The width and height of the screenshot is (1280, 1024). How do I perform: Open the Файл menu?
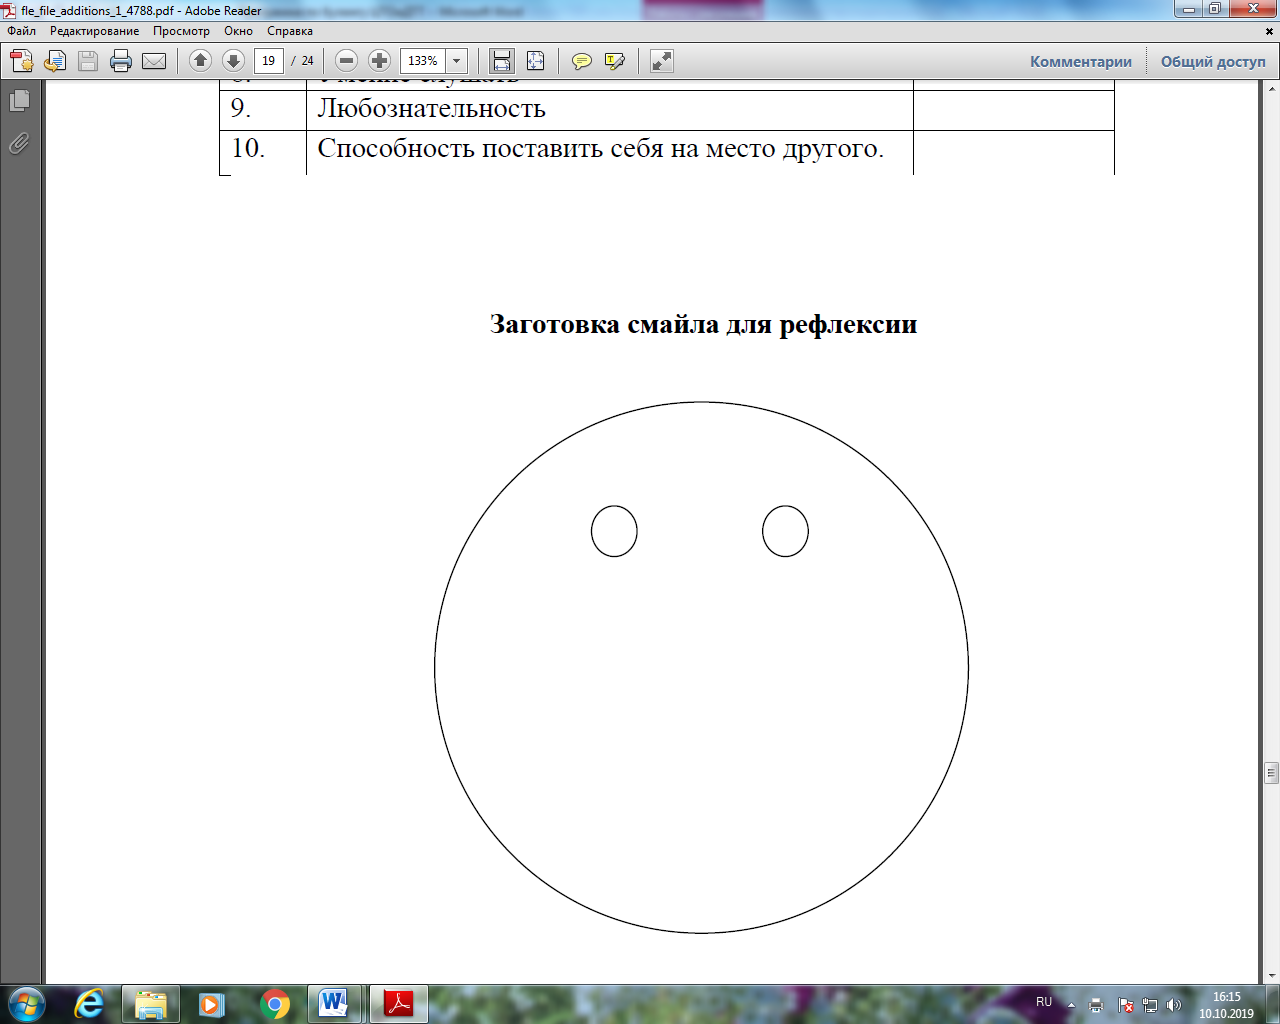pos(22,31)
